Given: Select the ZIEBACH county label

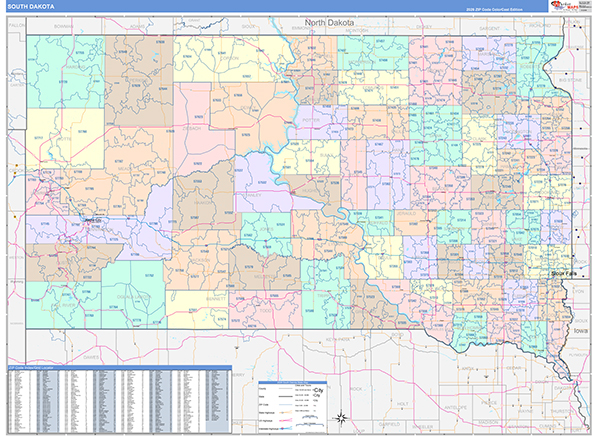Looking at the screenshot, I should [x=191, y=129].
